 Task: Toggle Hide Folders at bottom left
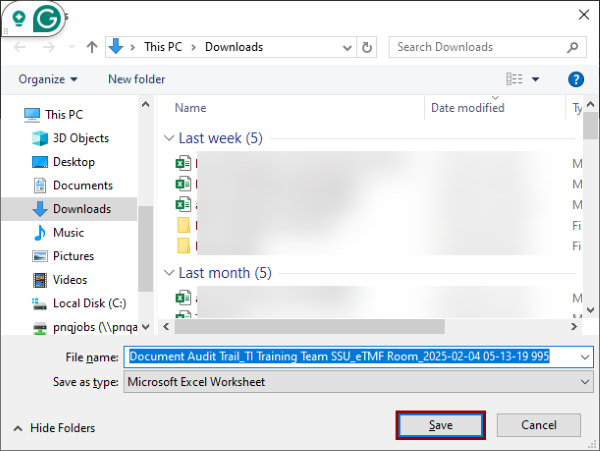coord(54,428)
